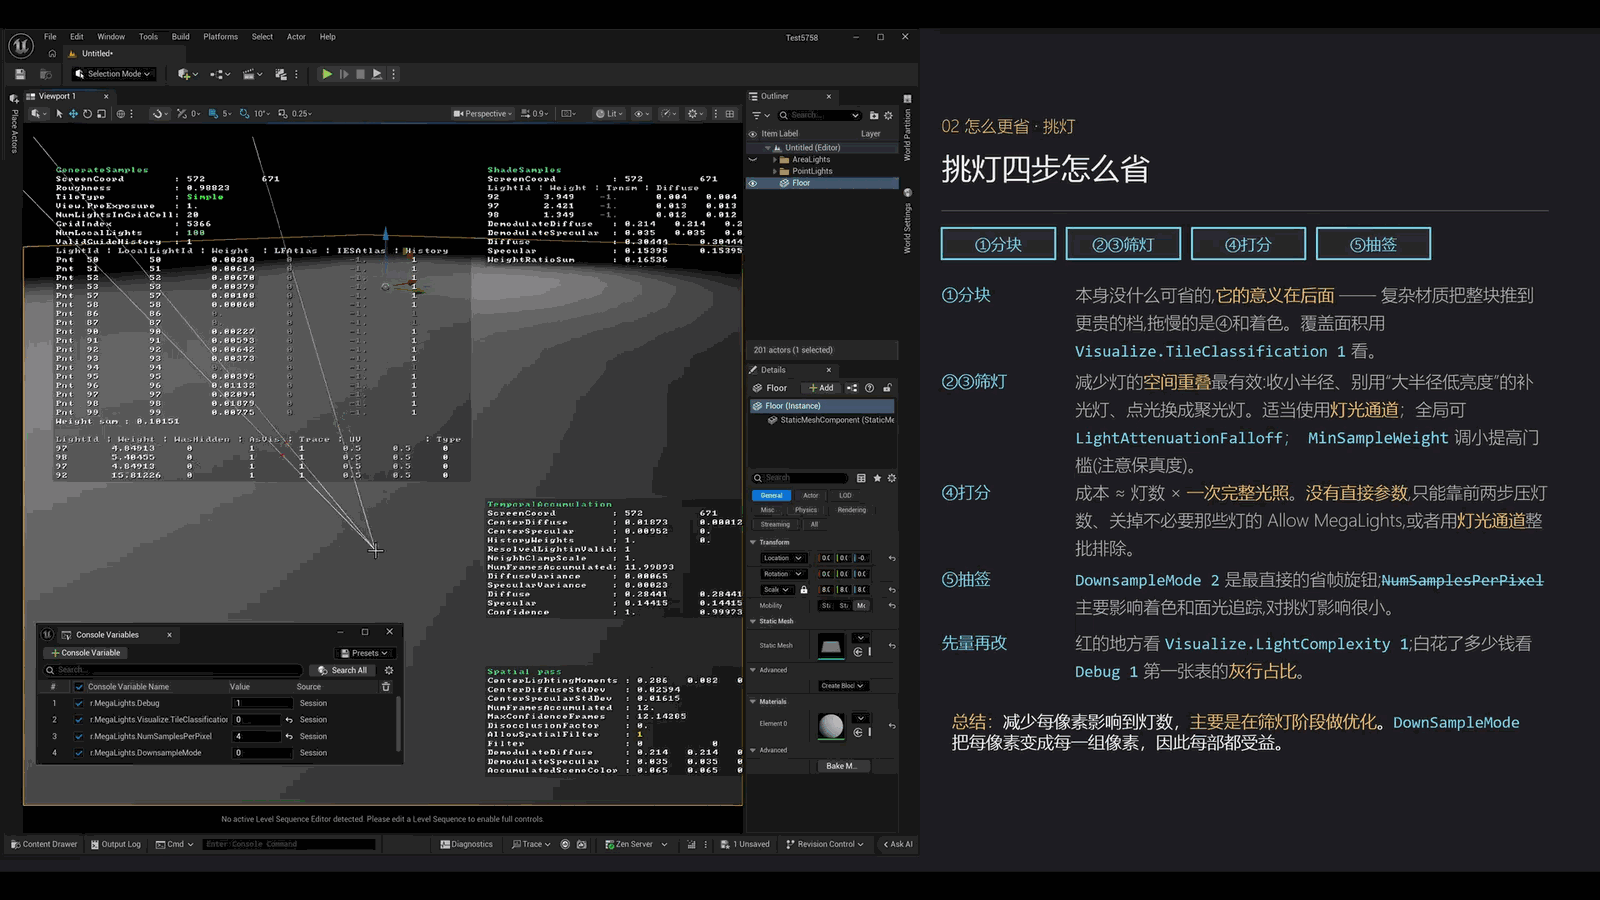Toggle world/local coordinate globe icon

[x=121, y=114]
